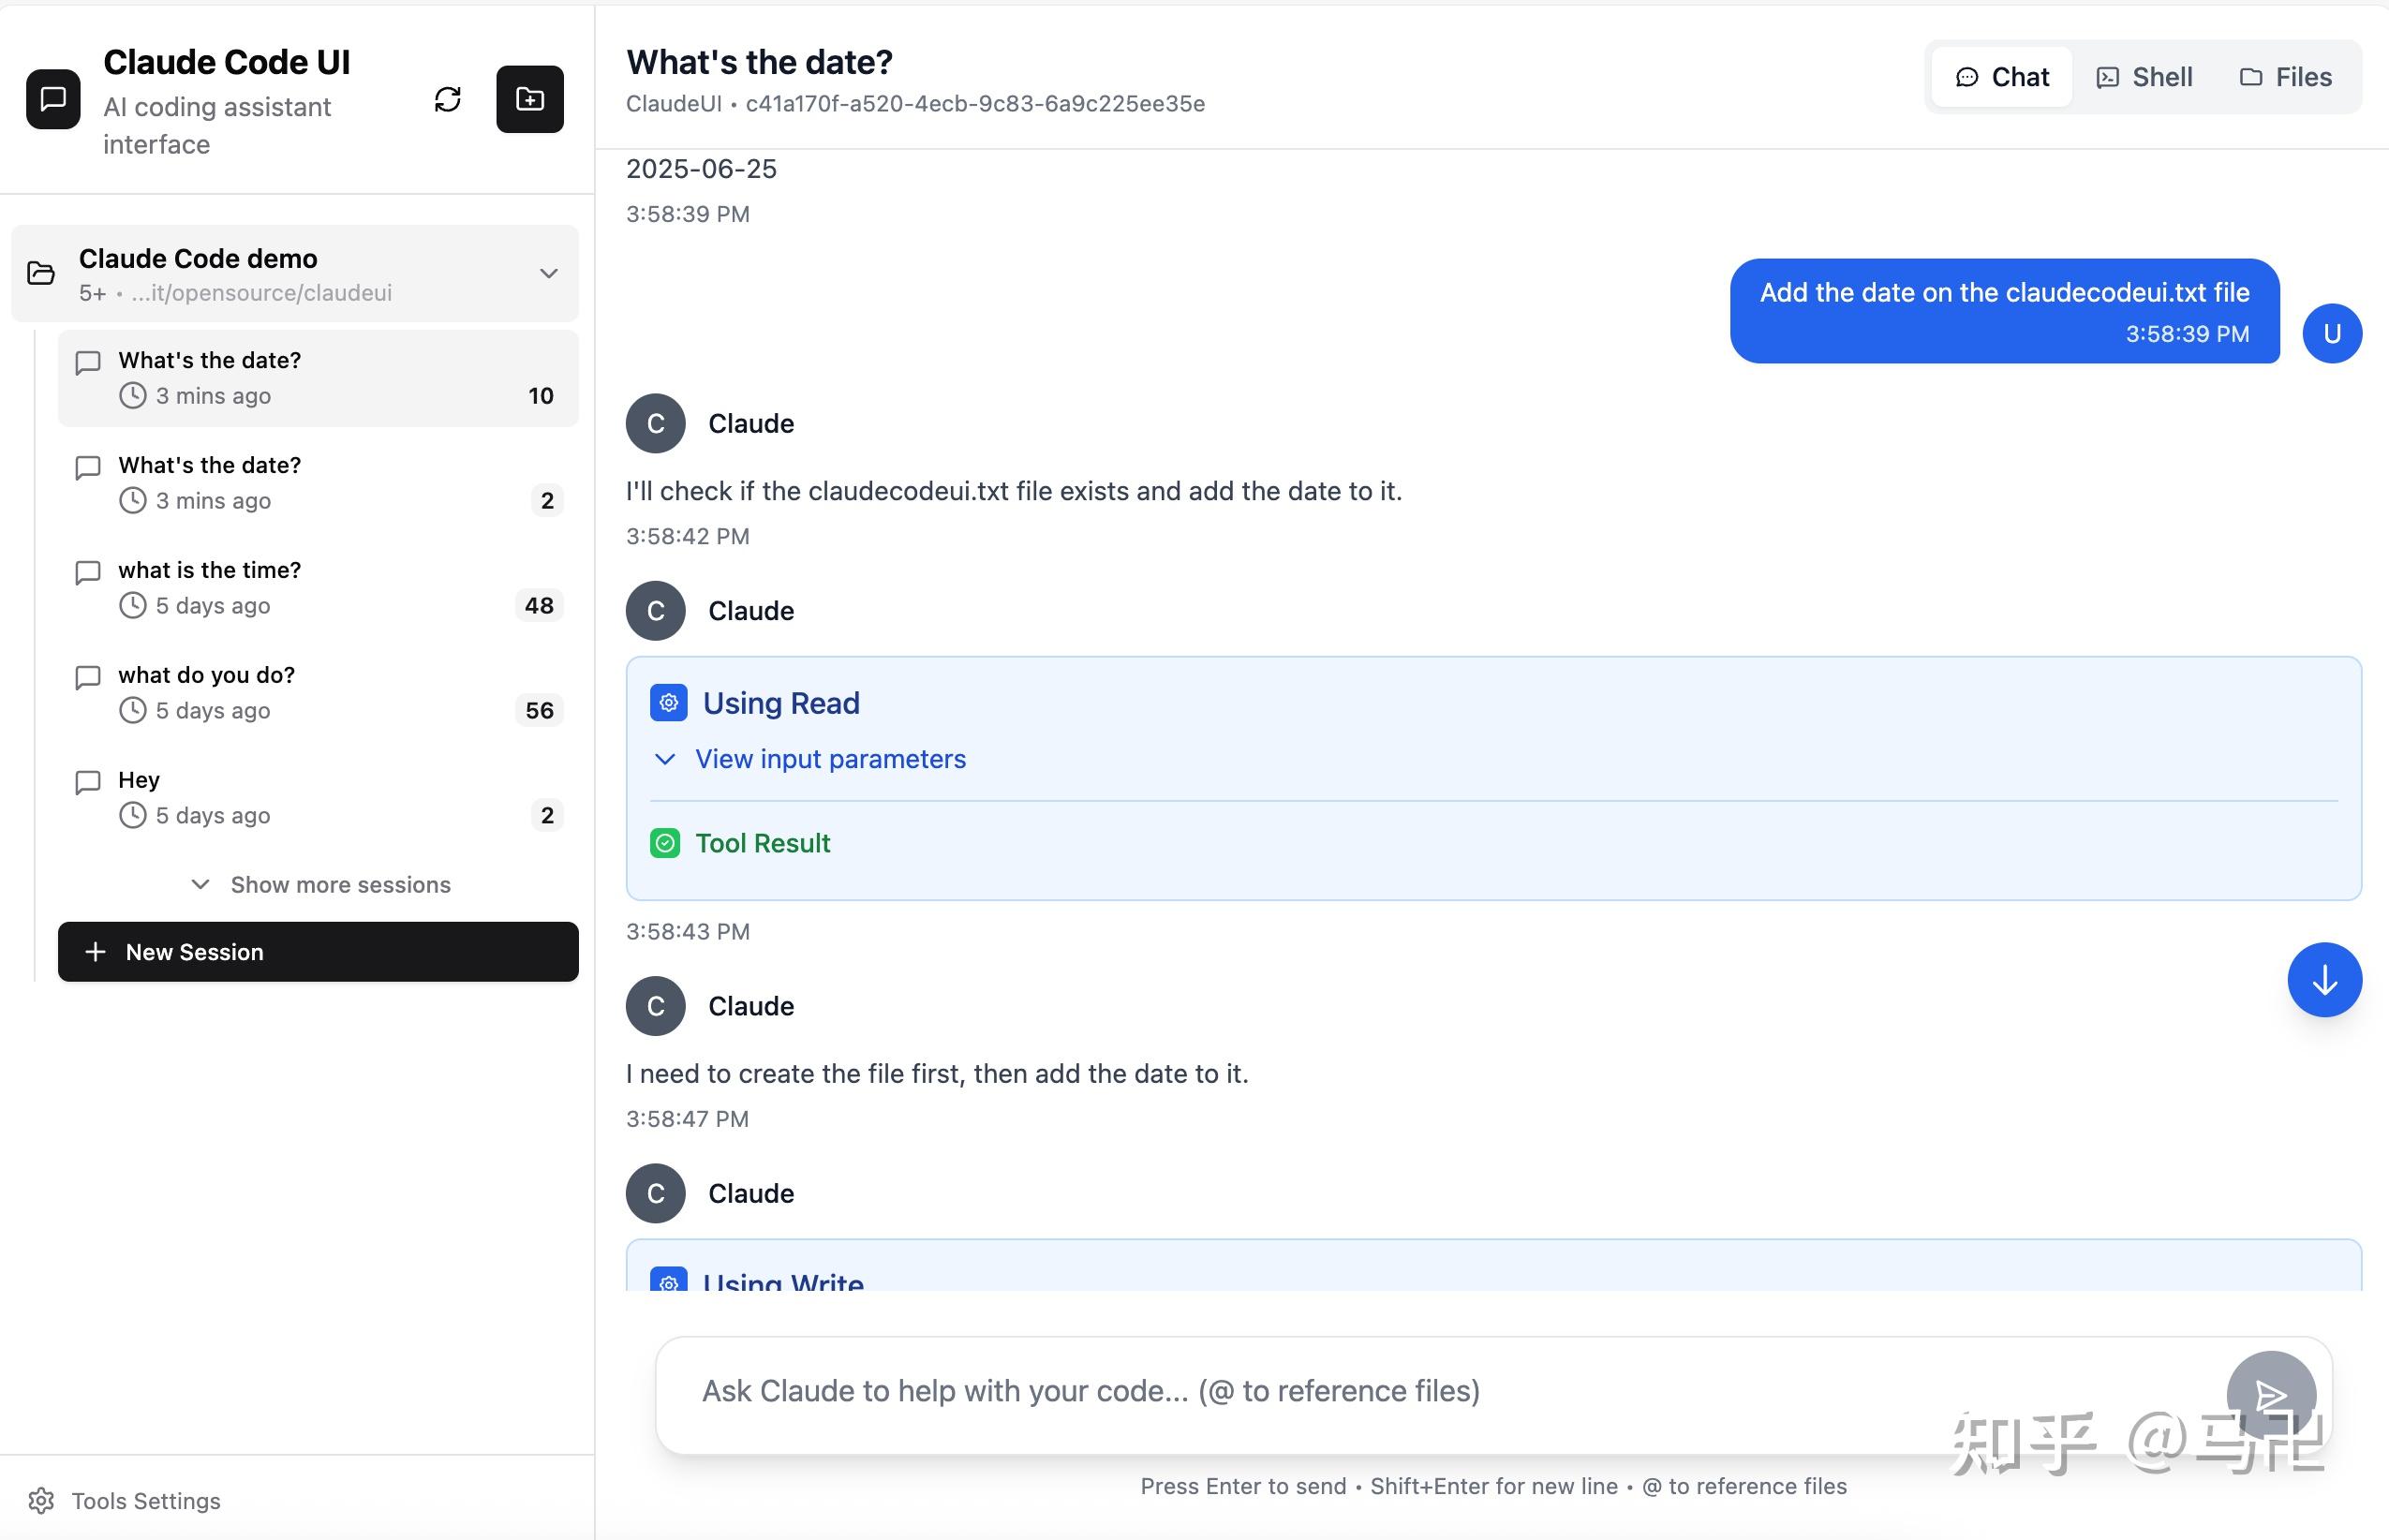Image resolution: width=2389 pixels, height=1540 pixels.
Task: Click the Using Read gear icon
Action: click(x=668, y=703)
